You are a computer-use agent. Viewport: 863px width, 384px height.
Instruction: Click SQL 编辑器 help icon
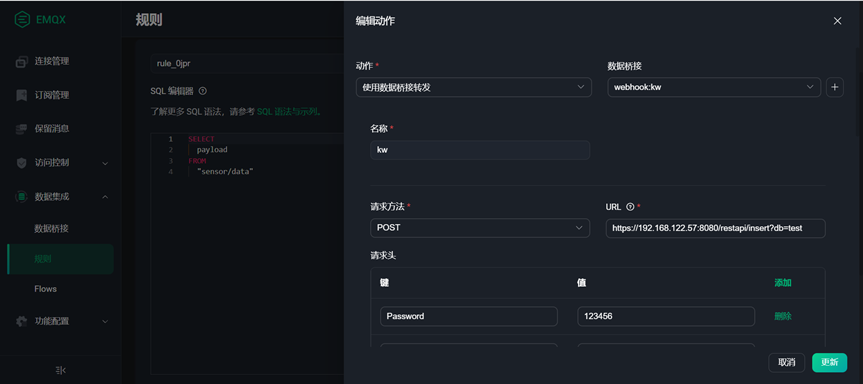click(x=203, y=91)
